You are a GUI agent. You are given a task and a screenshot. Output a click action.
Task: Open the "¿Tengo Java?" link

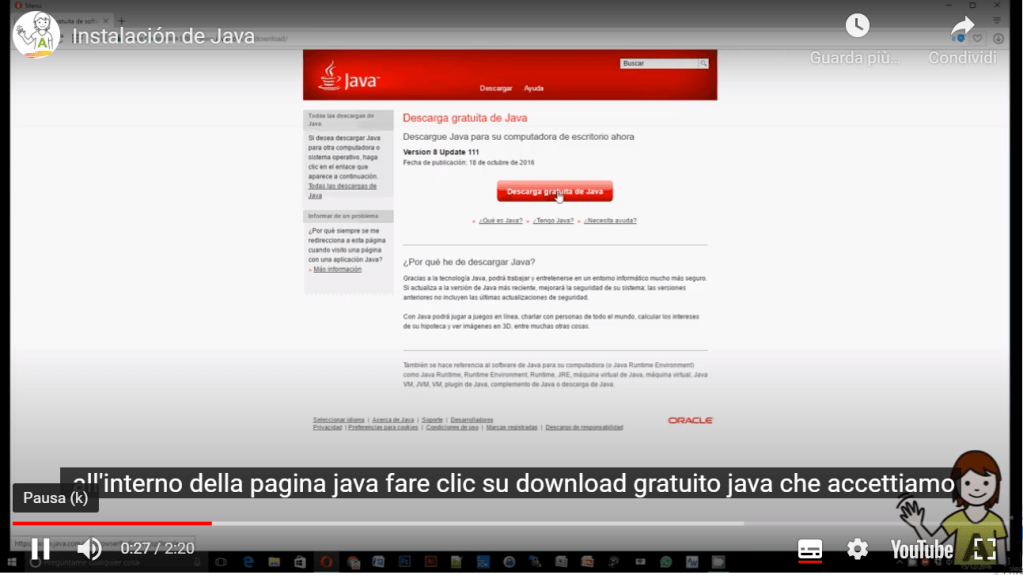pos(553,220)
